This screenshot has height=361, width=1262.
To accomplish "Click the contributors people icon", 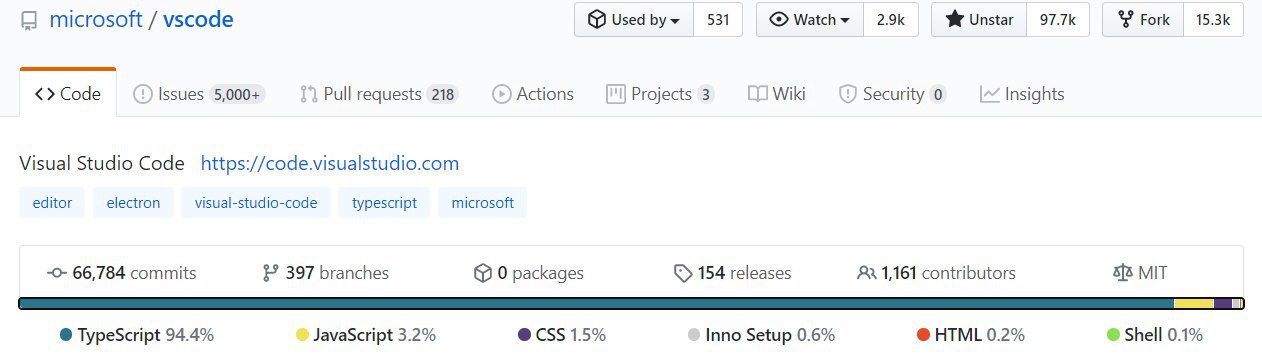I will (867, 273).
